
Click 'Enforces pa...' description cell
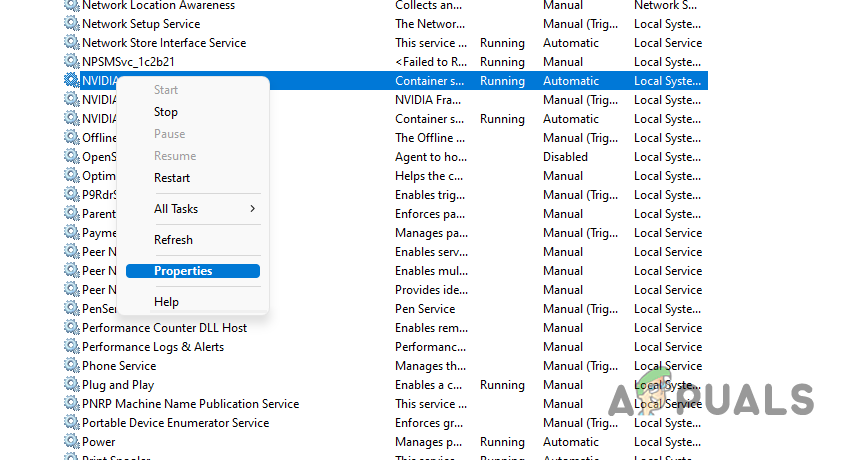(430, 214)
